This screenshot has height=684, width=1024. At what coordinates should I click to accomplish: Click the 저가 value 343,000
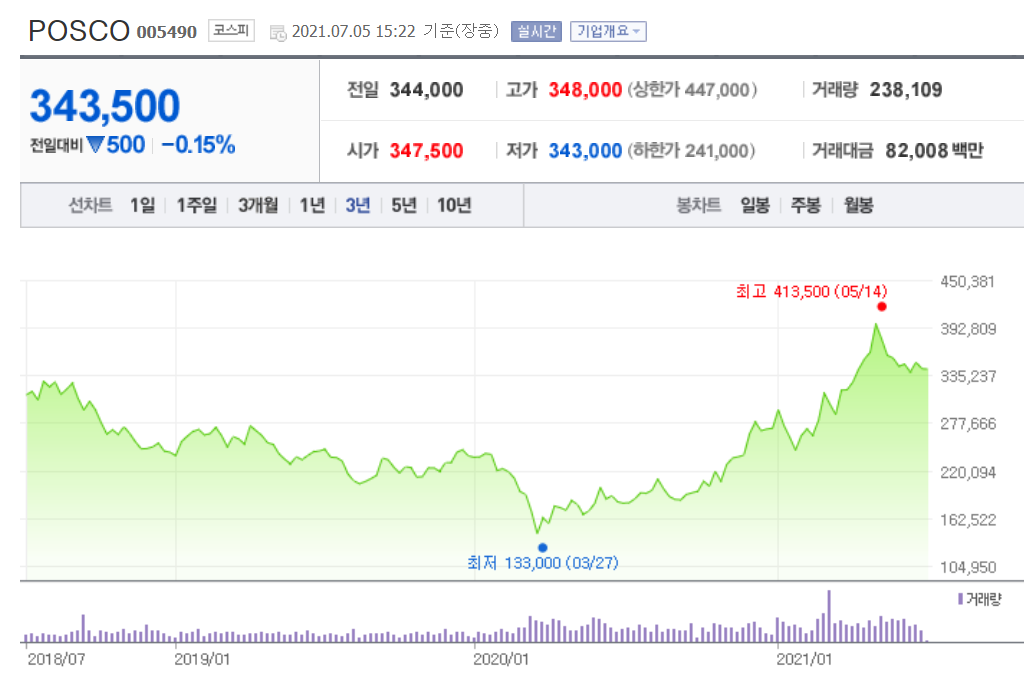click(x=585, y=151)
